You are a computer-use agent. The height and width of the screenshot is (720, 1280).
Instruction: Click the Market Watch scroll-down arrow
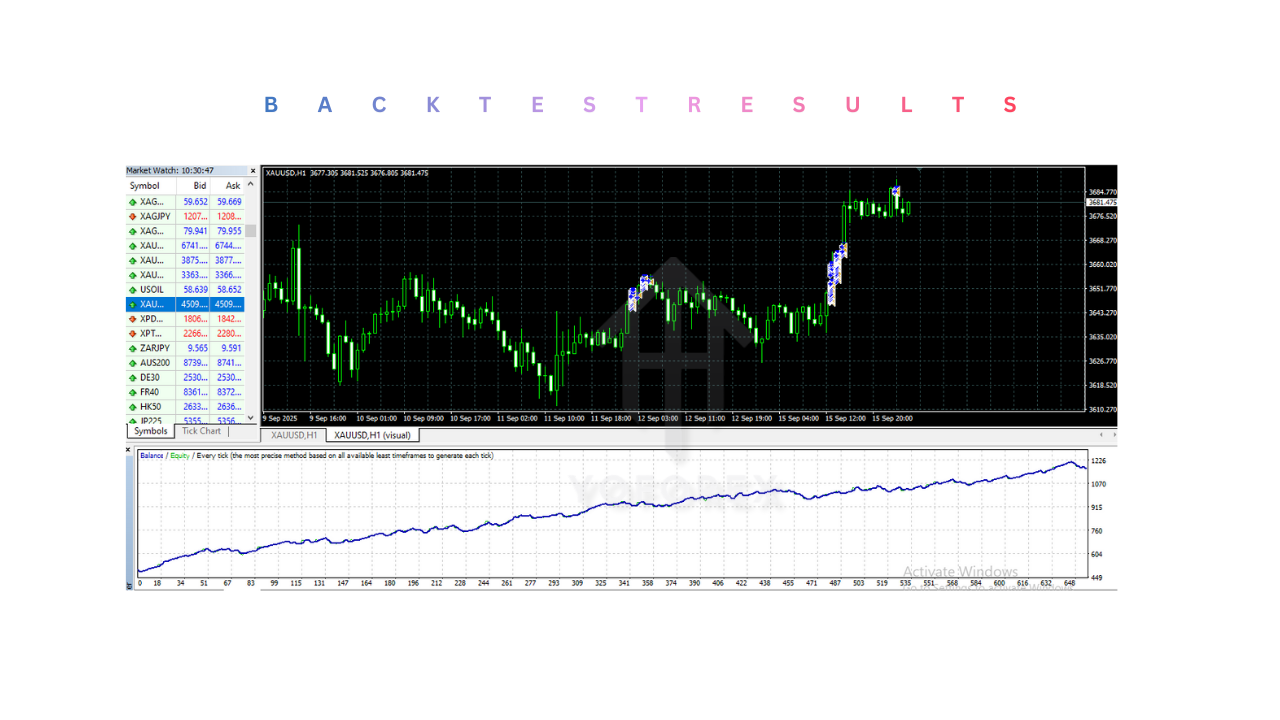point(250,418)
